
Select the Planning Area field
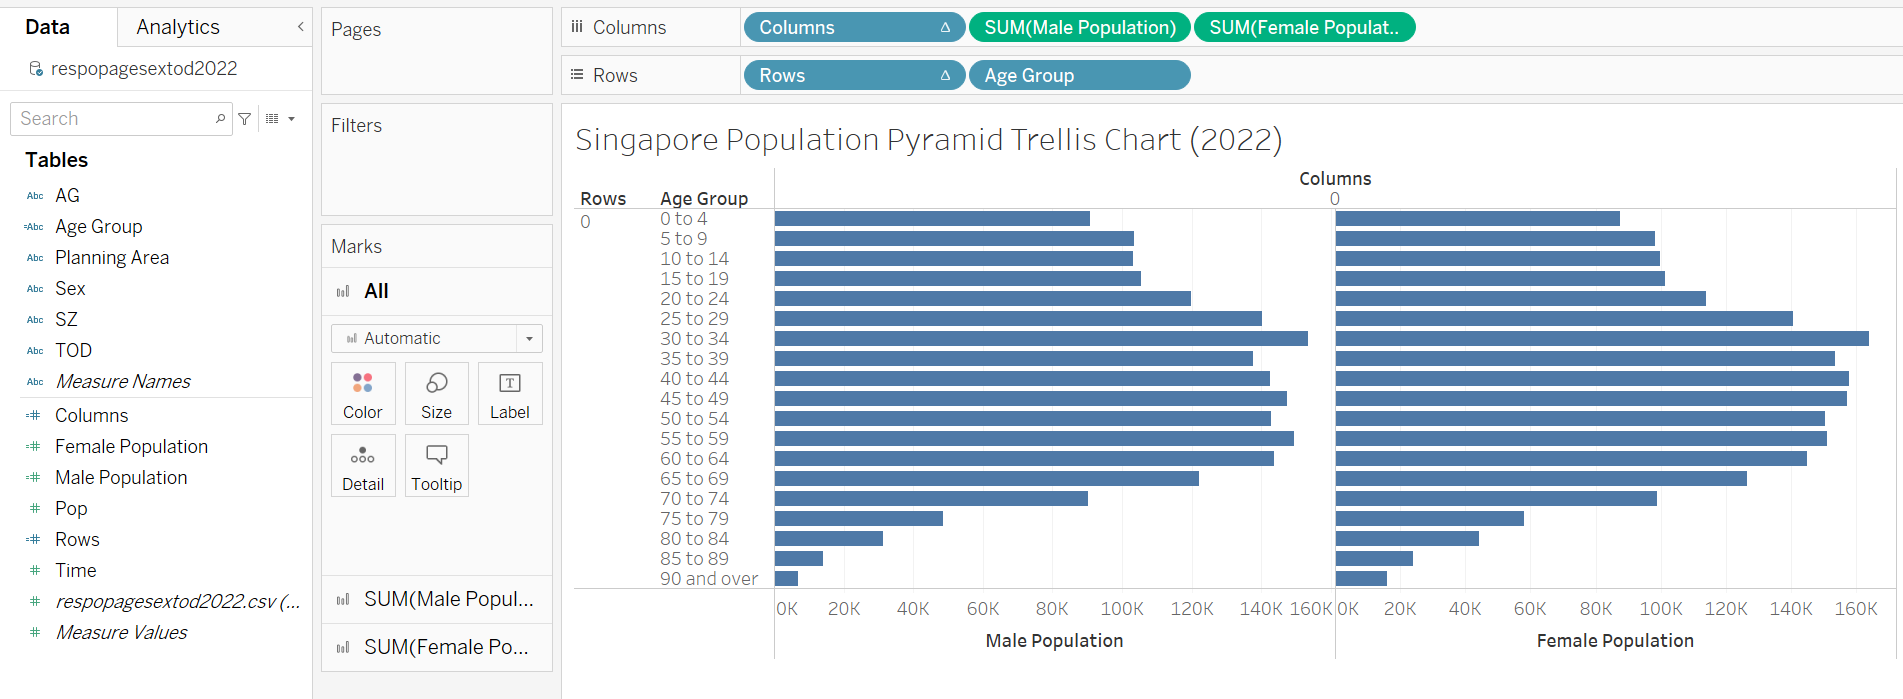pyautogui.click(x=112, y=258)
